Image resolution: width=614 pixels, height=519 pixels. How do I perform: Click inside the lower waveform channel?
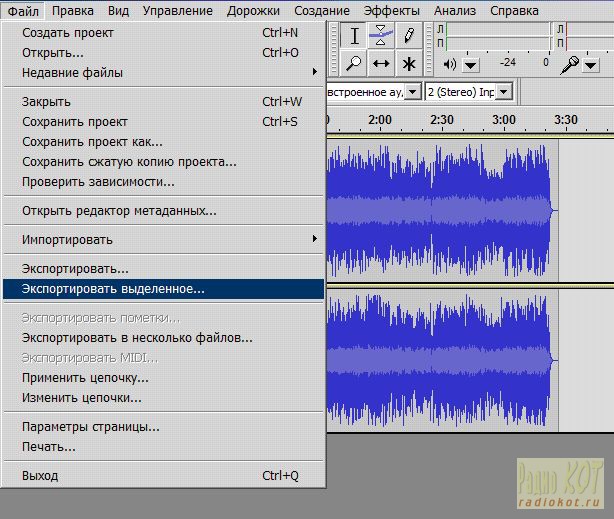442,360
